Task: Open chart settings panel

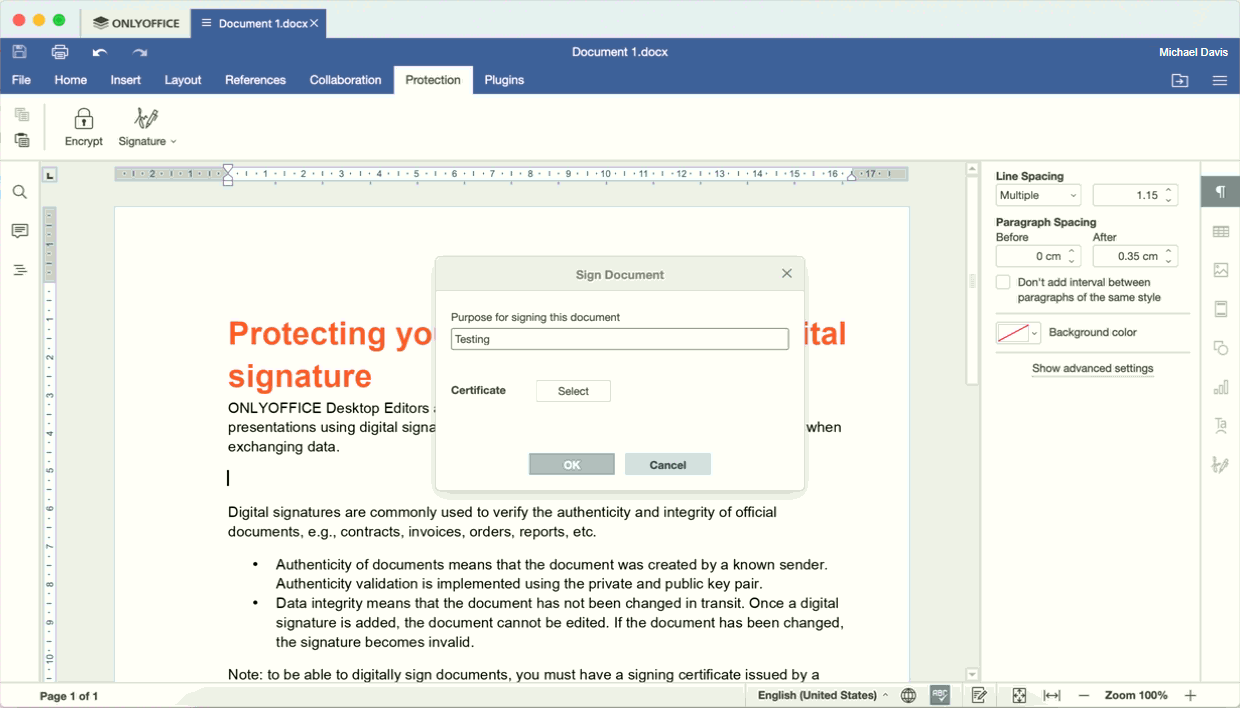Action: [x=1220, y=387]
